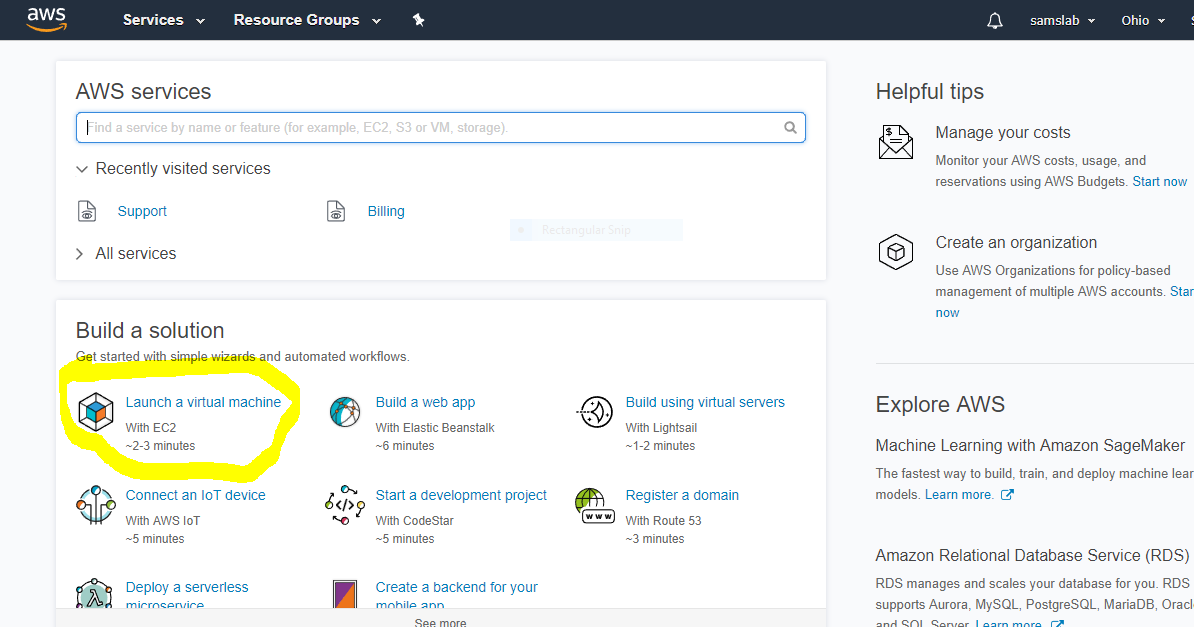Click Start now under Manage your costs
Image resolution: width=1194 pixels, height=627 pixels.
pos(1160,181)
